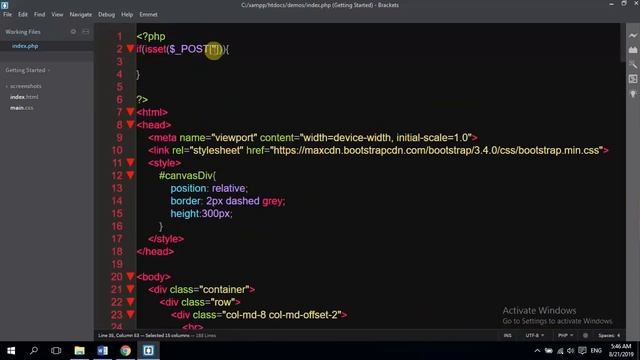Image resolution: width=640 pixels, height=360 pixels.
Task: Open the PHP language mode dropdown
Action: (x=565, y=336)
